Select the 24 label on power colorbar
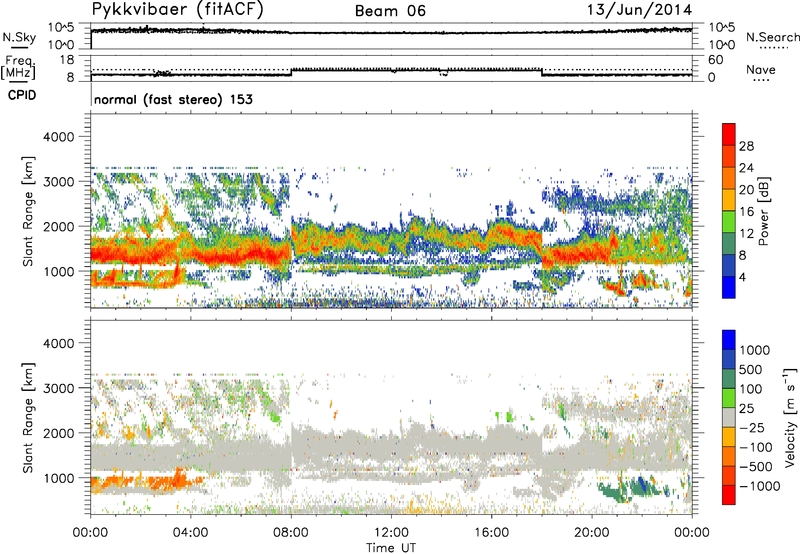800x554 pixels. coord(746,168)
